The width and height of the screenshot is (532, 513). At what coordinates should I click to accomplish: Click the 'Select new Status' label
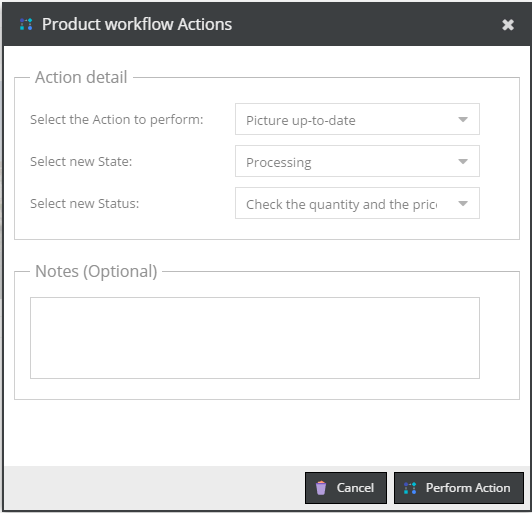(85, 204)
